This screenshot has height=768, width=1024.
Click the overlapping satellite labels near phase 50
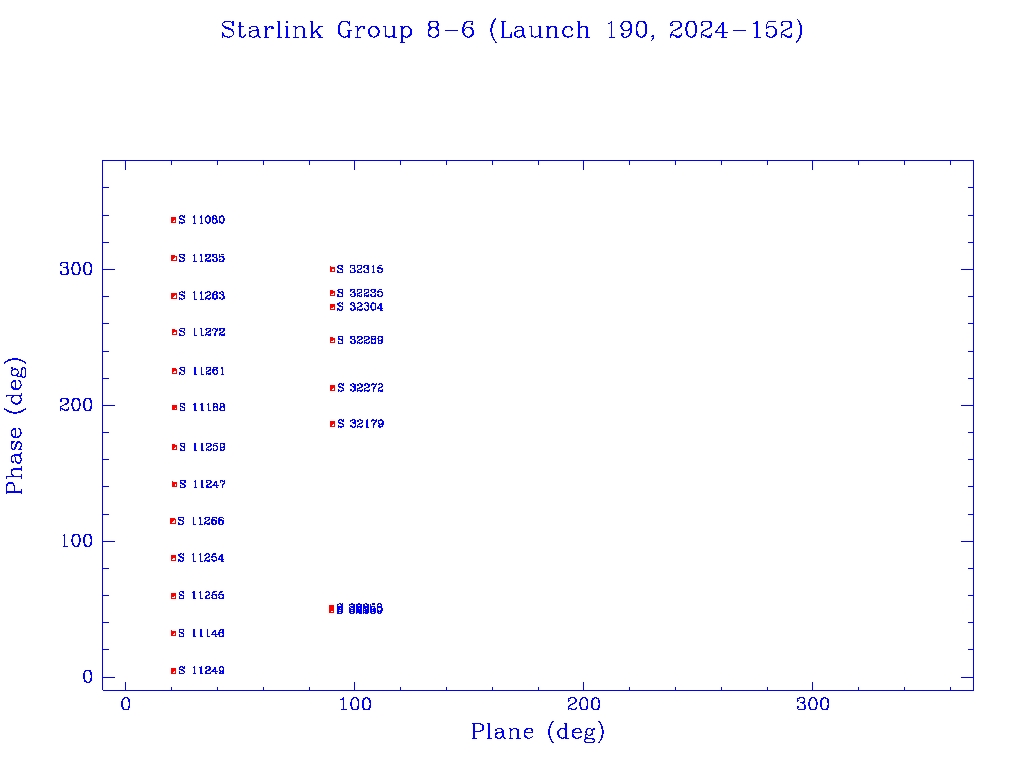point(360,609)
